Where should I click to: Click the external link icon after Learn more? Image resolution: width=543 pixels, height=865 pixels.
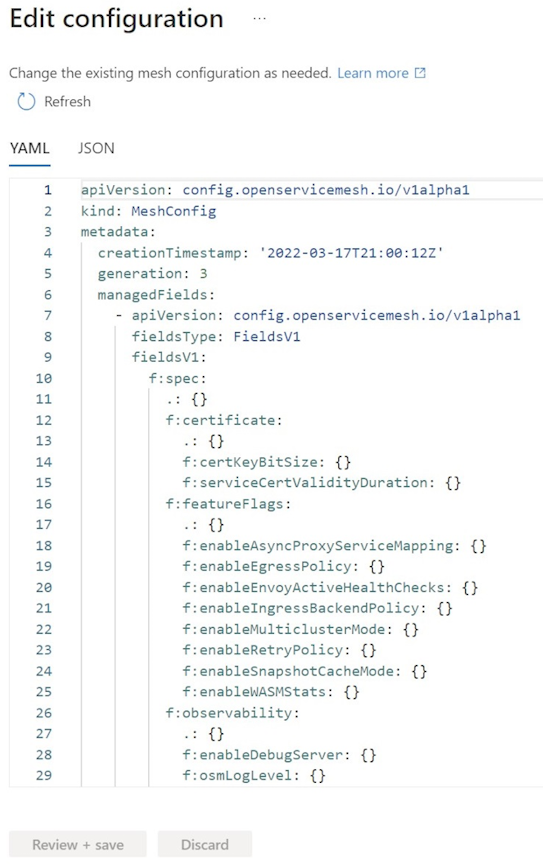(420, 73)
